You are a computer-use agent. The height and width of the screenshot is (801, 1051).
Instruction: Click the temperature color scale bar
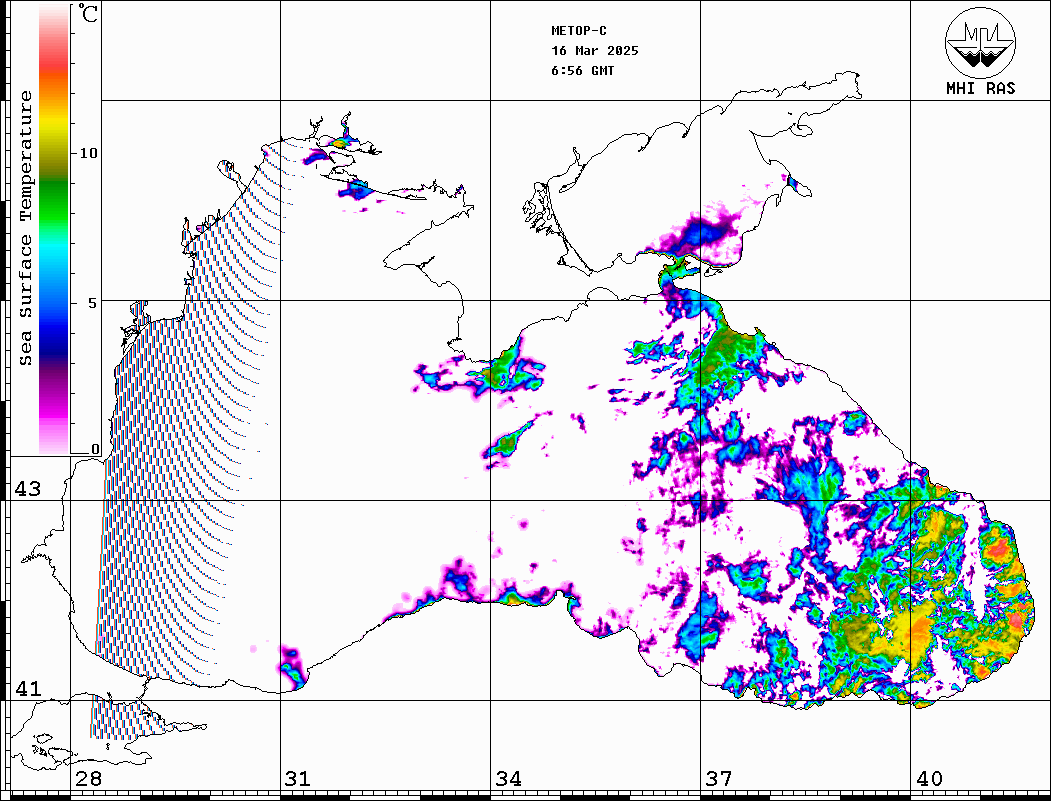point(54,229)
